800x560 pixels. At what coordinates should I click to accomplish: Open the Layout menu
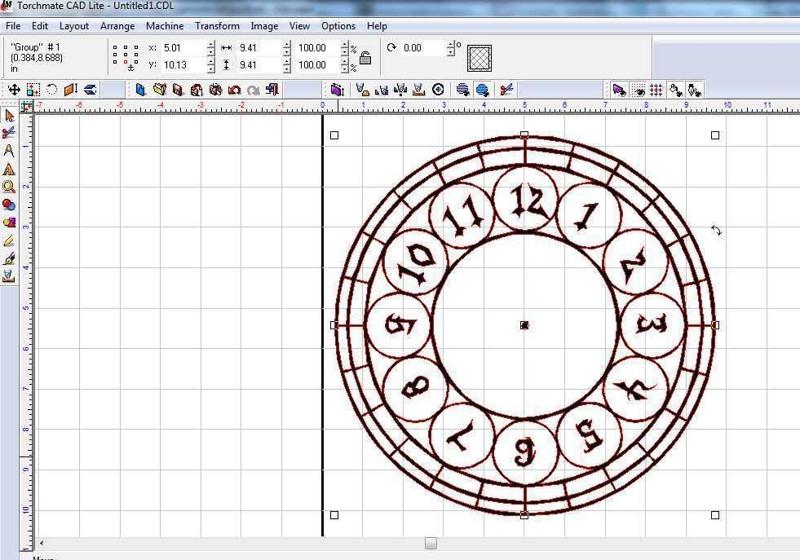pyautogui.click(x=74, y=26)
